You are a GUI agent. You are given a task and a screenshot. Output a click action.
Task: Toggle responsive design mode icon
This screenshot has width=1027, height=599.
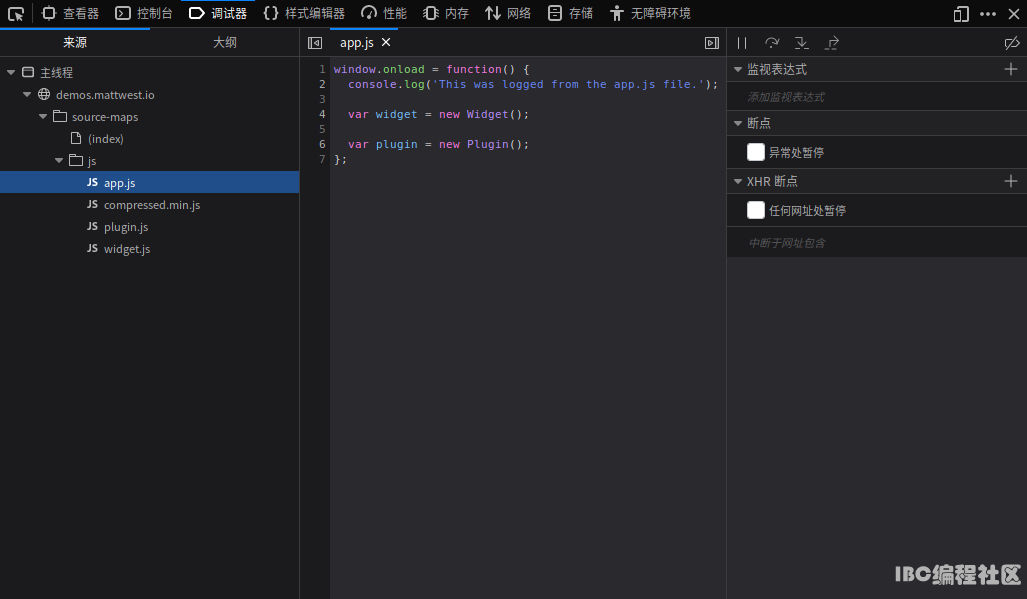tap(961, 14)
